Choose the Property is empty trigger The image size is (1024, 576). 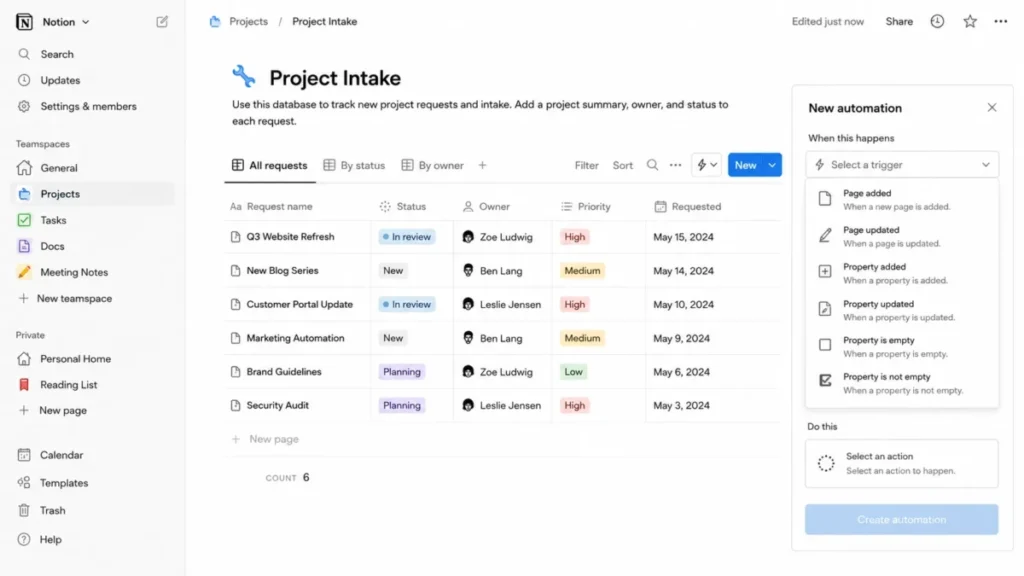point(901,347)
